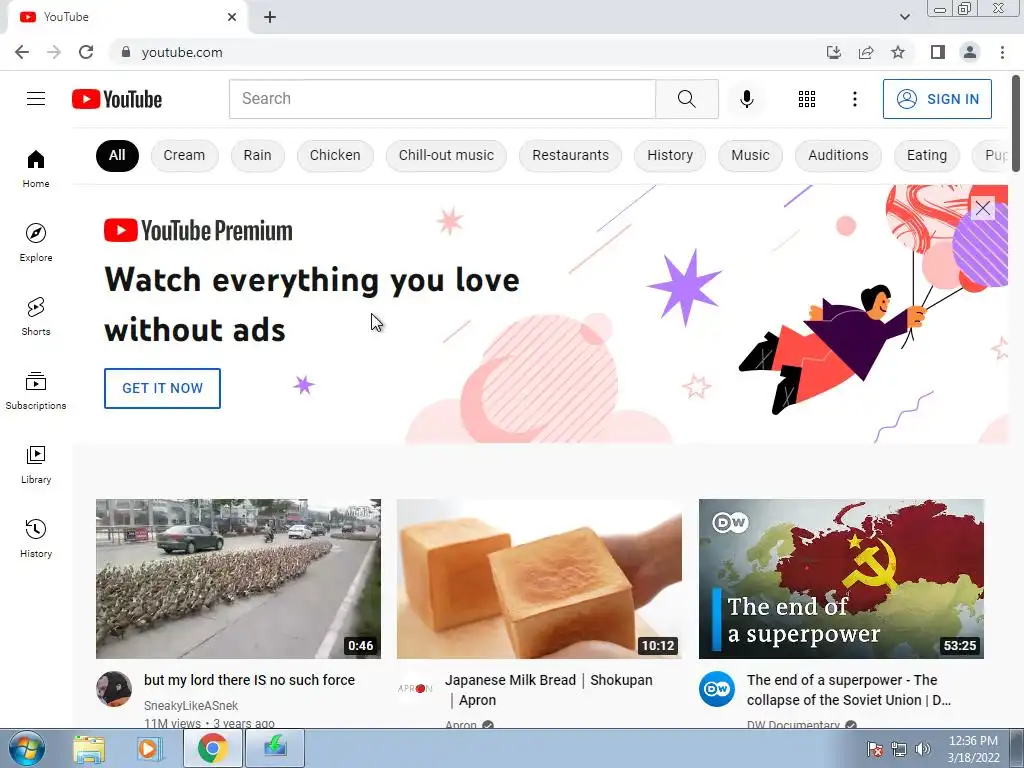Start voice search with microphone icon
The height and width of the screenshot is (768, 1024).
tap(746, 99)
